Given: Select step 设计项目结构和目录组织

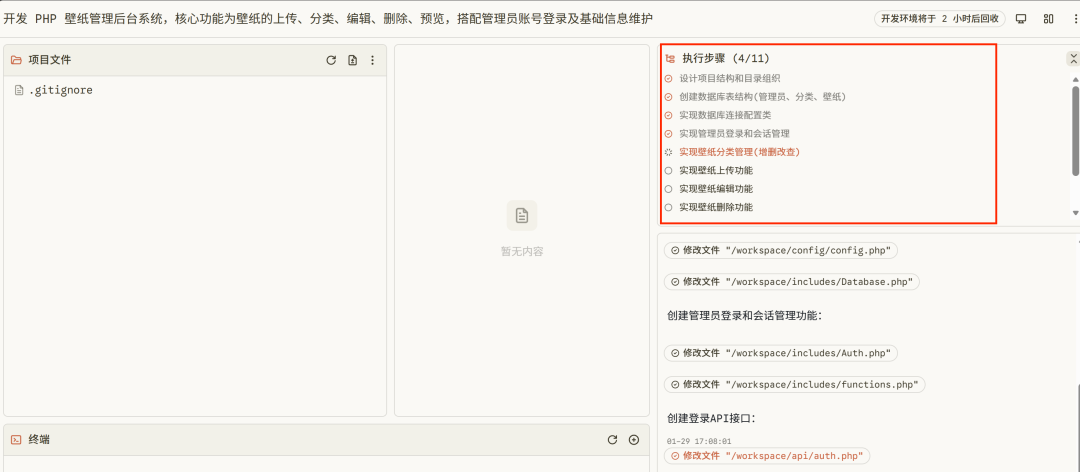Looking at the screenshot, I should click(729, 79).
